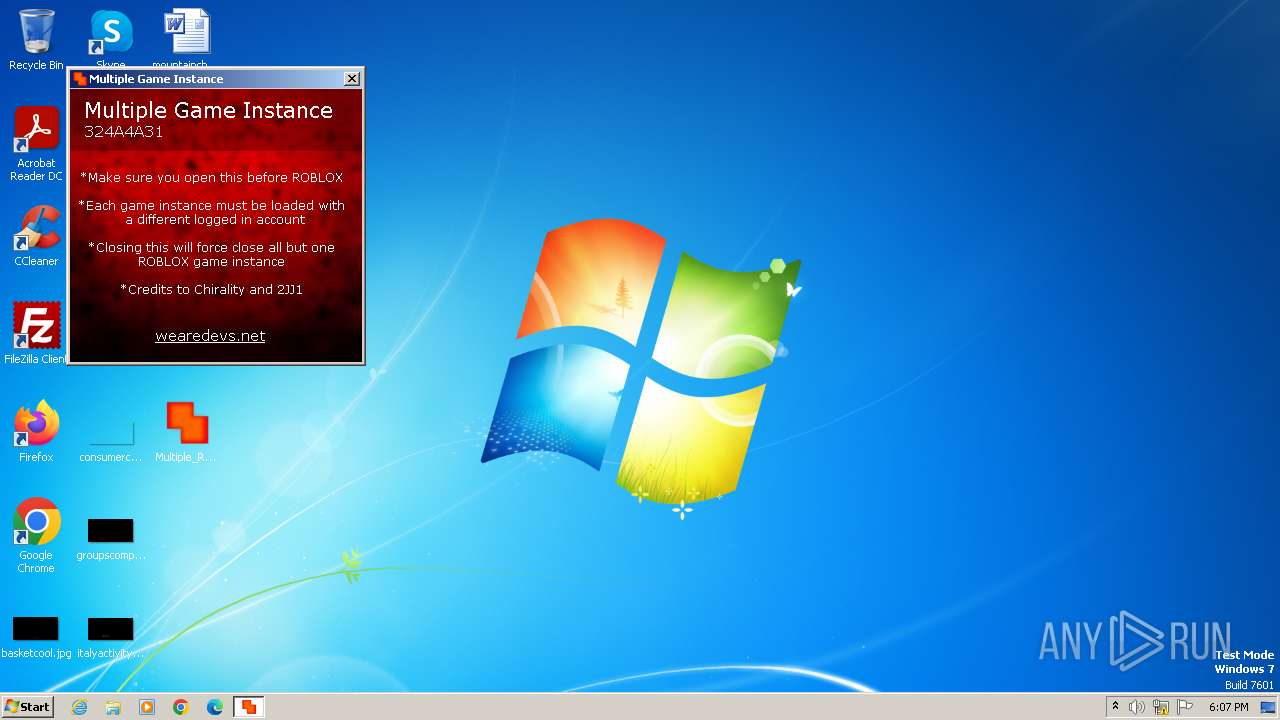Open Acrobat Reader DC shortcut
1280x720 pixels.
coord(36,144)
